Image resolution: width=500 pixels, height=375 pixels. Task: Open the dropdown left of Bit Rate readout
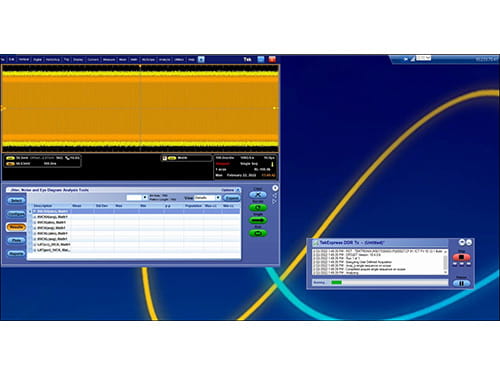(x=145, y=198)
